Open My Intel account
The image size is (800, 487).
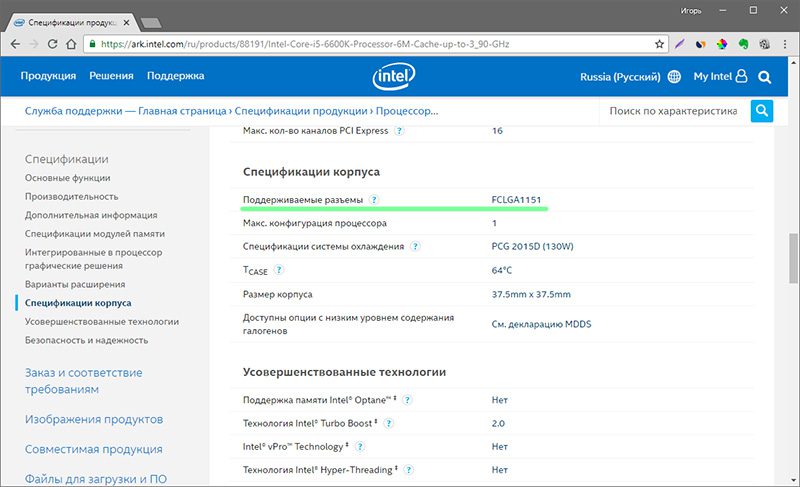click(720, 76)
